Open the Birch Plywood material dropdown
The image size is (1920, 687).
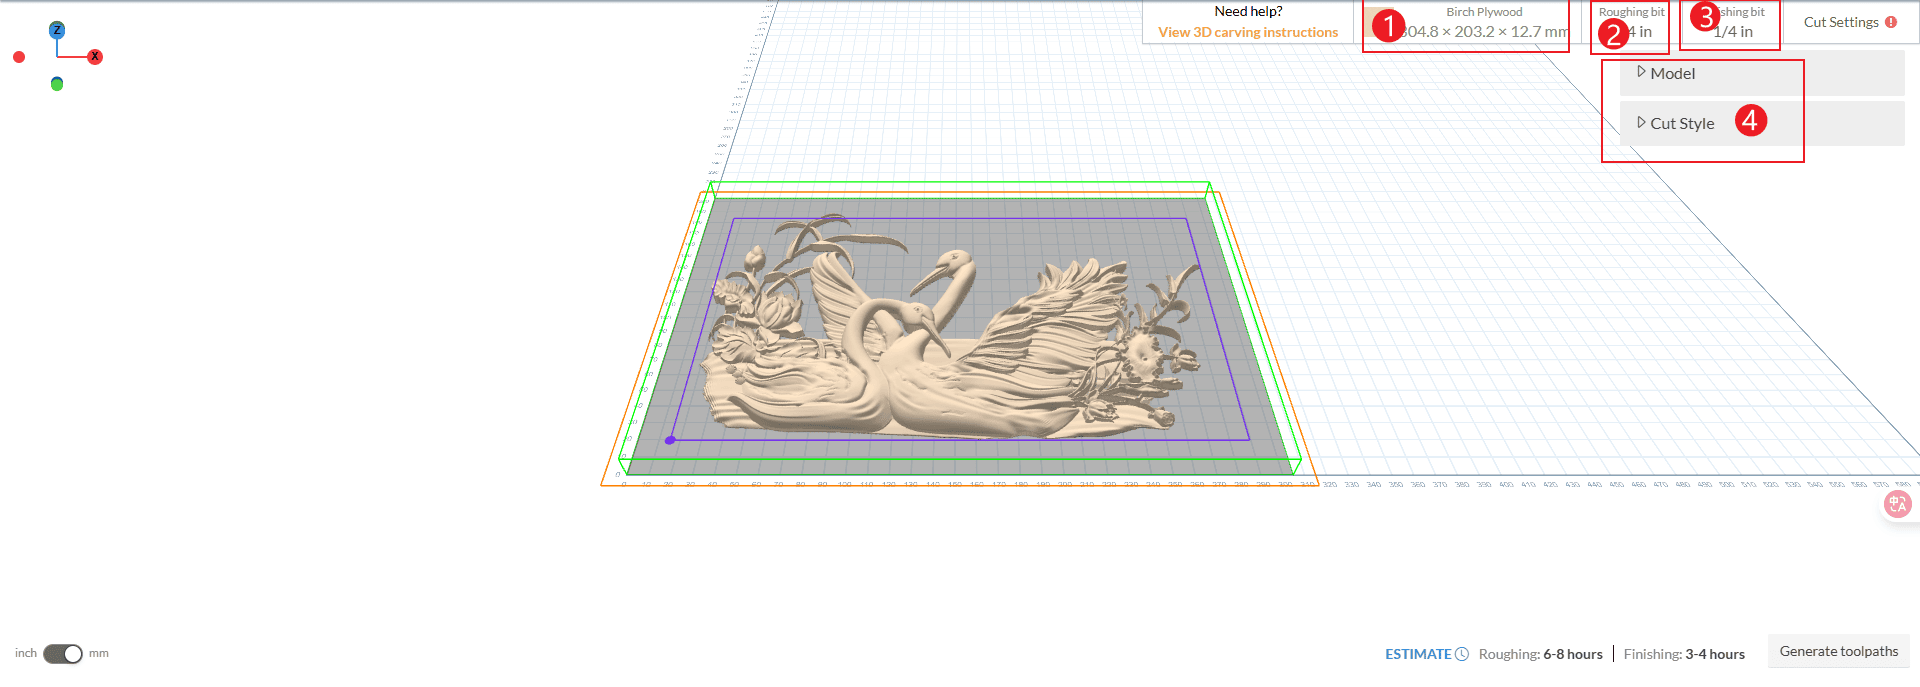click(1484, 23)
